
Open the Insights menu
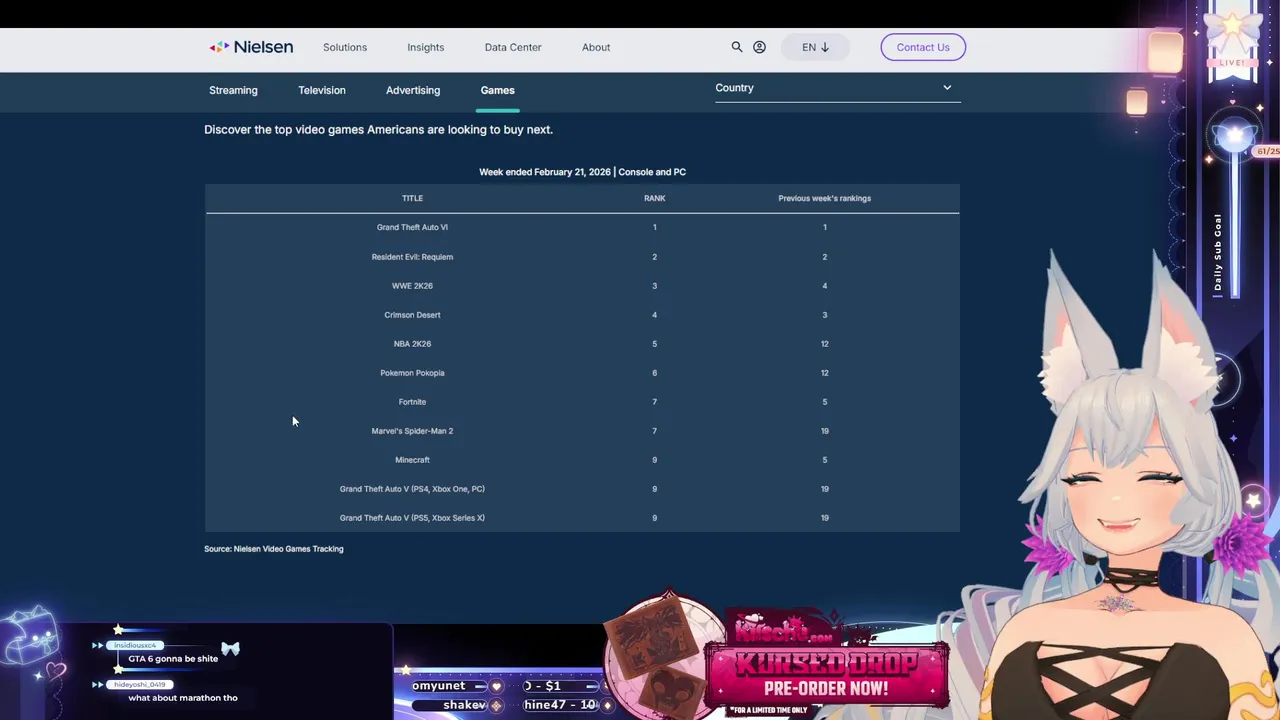pyautogui.click(x=426, y=47)
